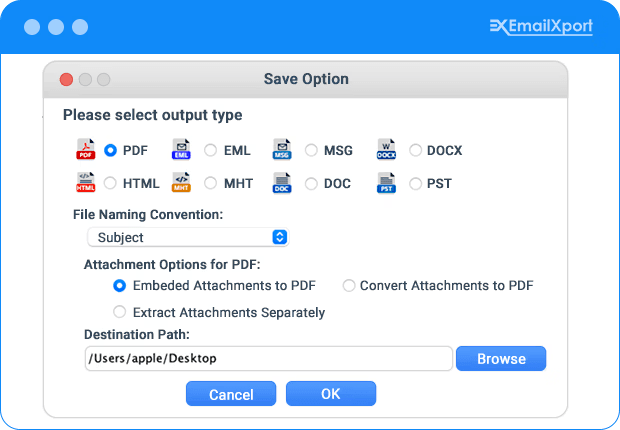Open the File Naming Convention dropdown
Viewport: 620px width, 430px height.
pyautogui.click(x=188, y=237)
